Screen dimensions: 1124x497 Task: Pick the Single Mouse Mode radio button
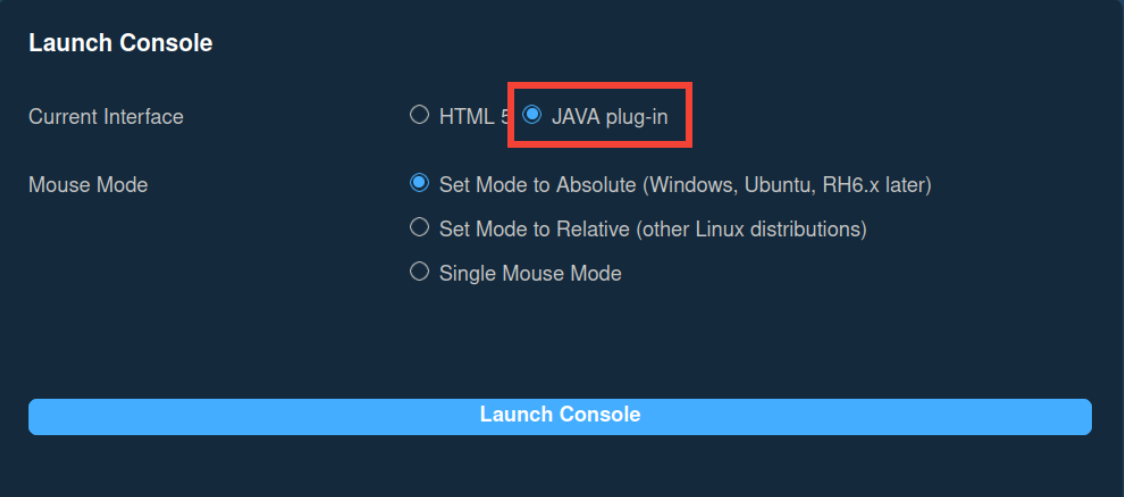pos(420,272)
